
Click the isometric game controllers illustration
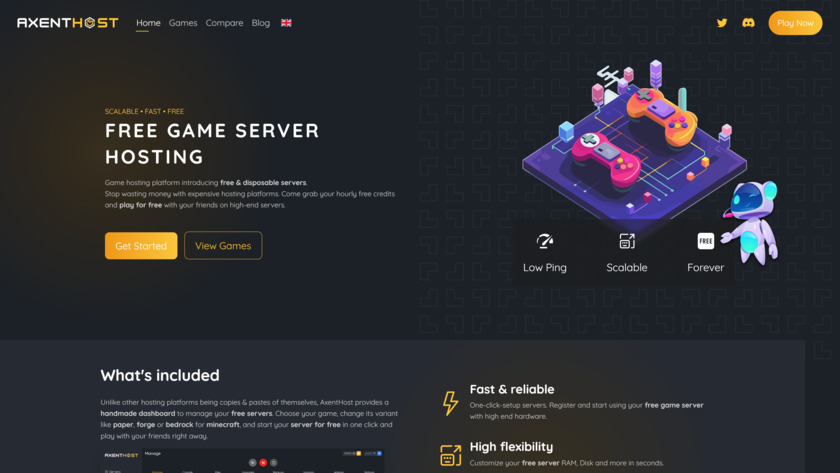point(635,142)
